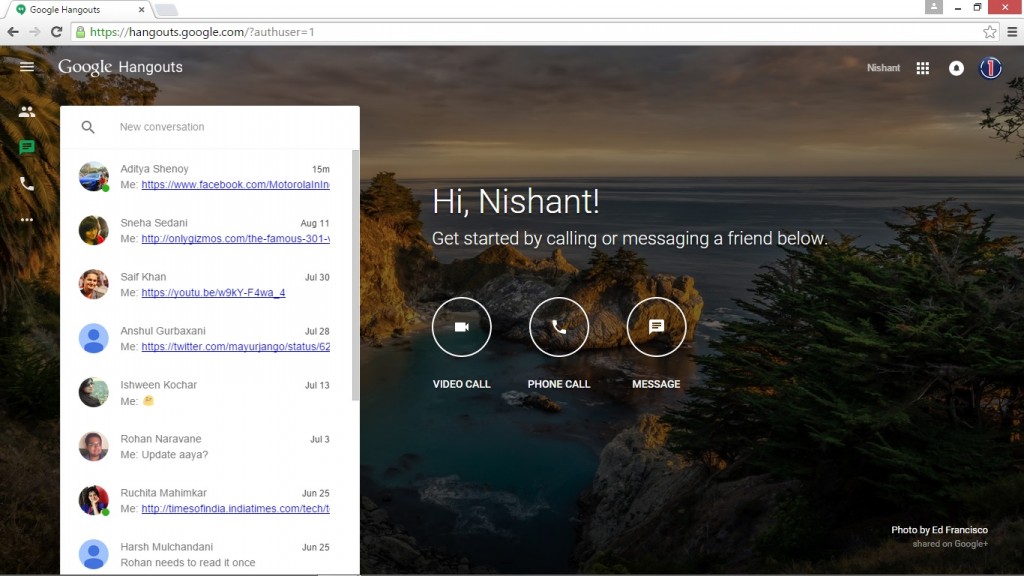Go forward in browser history

[35, 32]
